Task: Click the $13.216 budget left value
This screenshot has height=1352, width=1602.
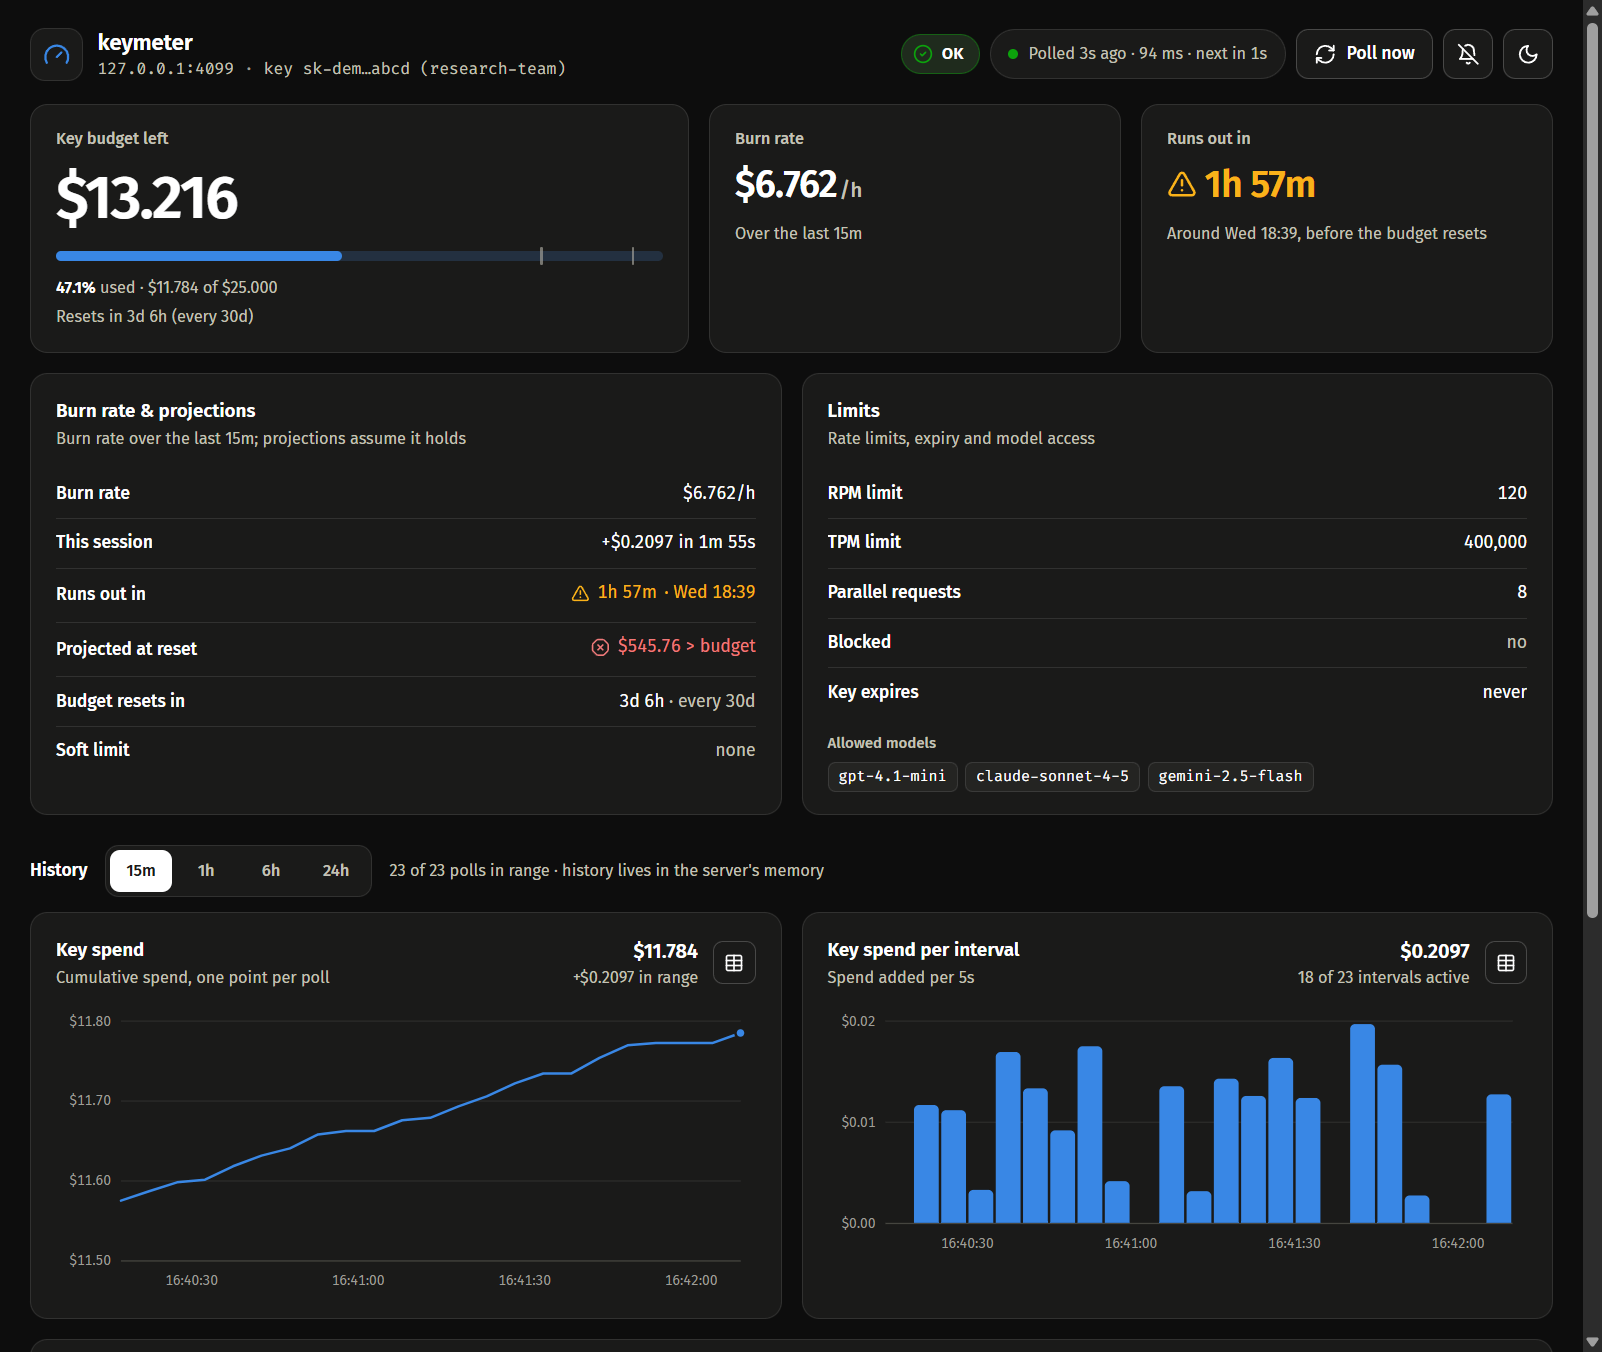Action: click(147, 197)
